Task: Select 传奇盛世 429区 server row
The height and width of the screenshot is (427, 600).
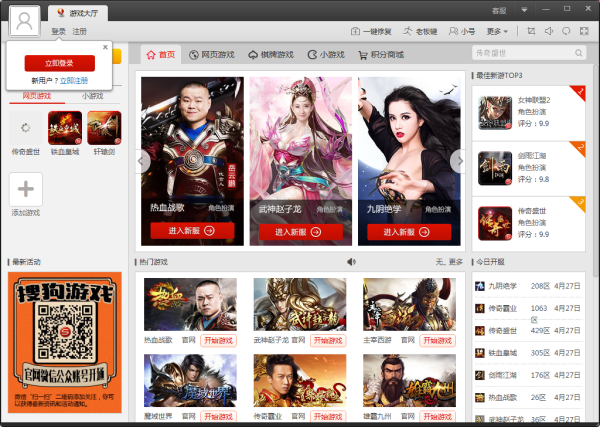Action: coord(528,331)
